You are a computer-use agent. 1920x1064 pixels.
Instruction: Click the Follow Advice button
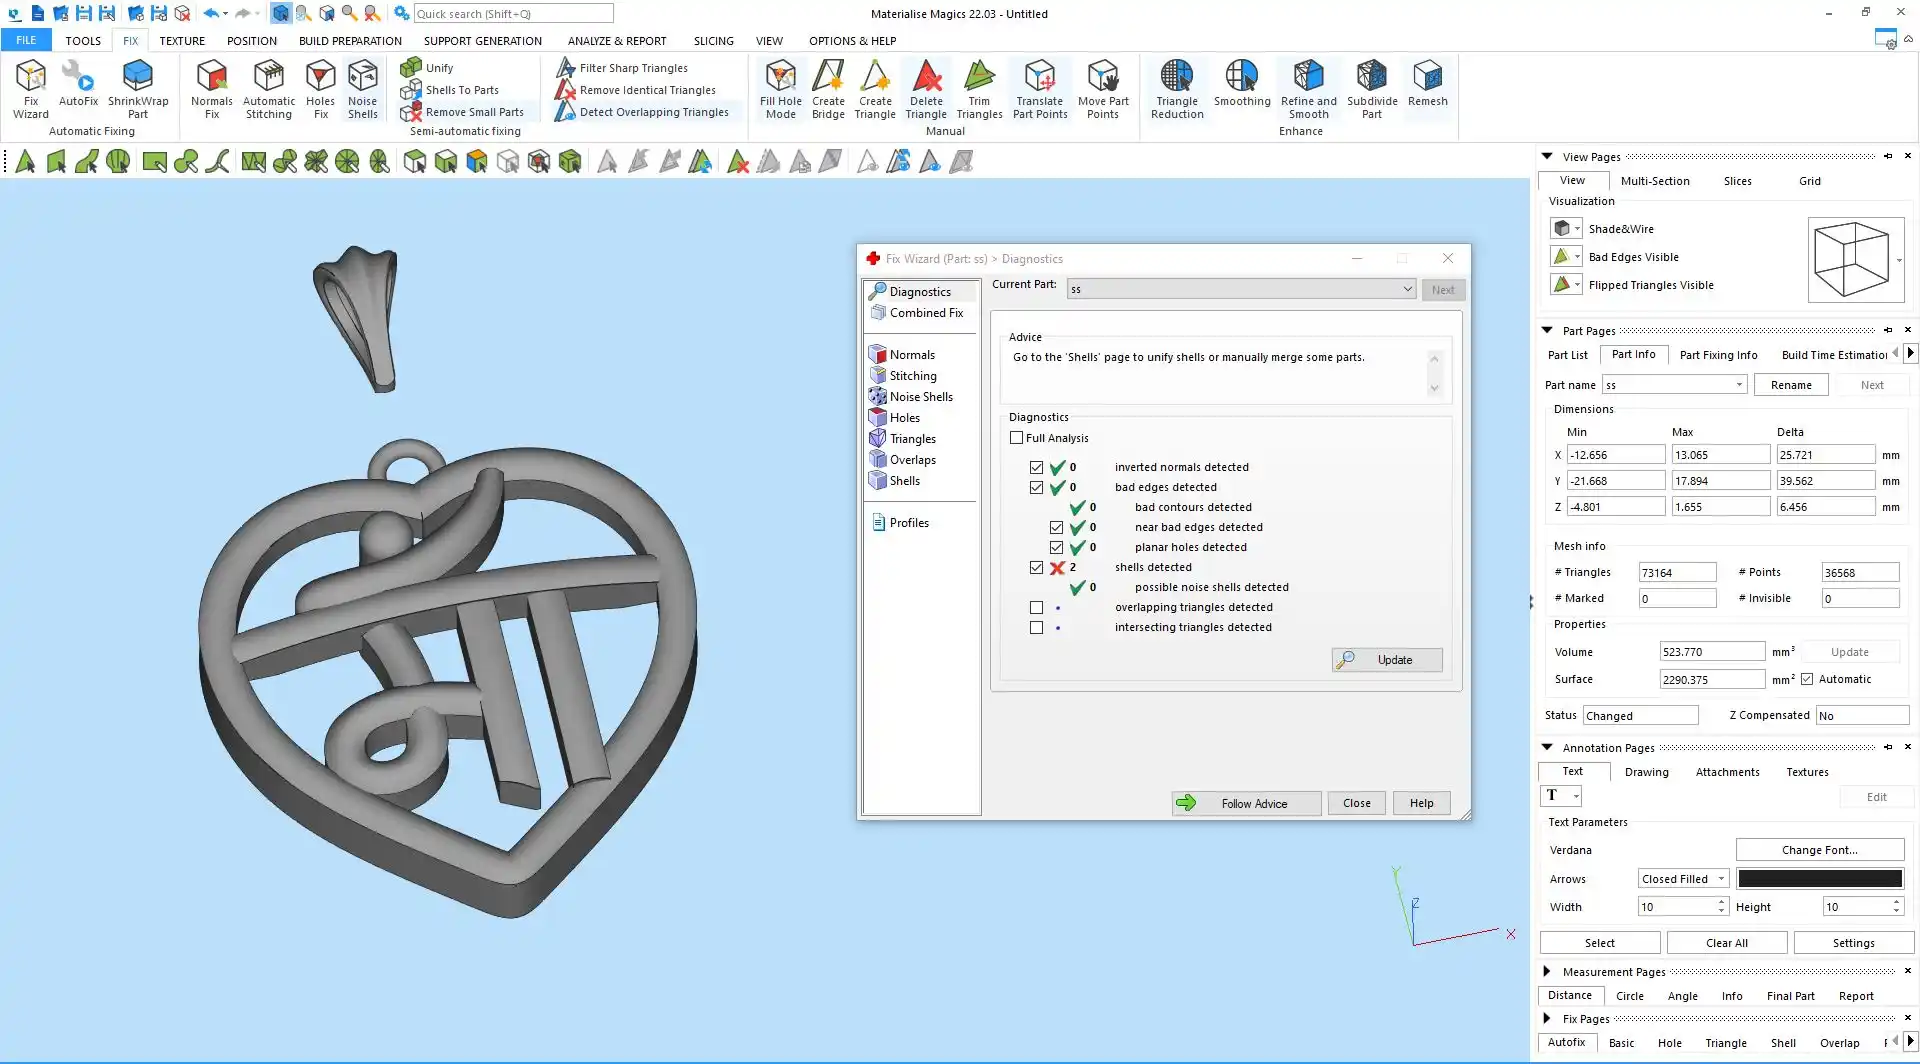tap(1246, 803)
